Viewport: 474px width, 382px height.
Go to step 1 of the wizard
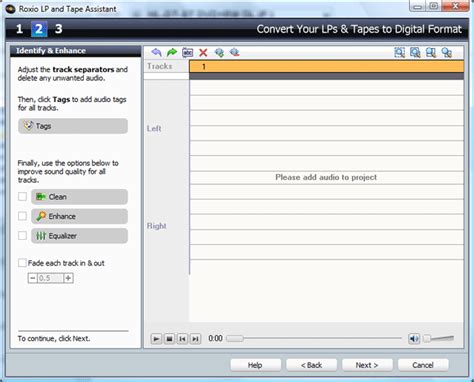[x=19, y=29]
